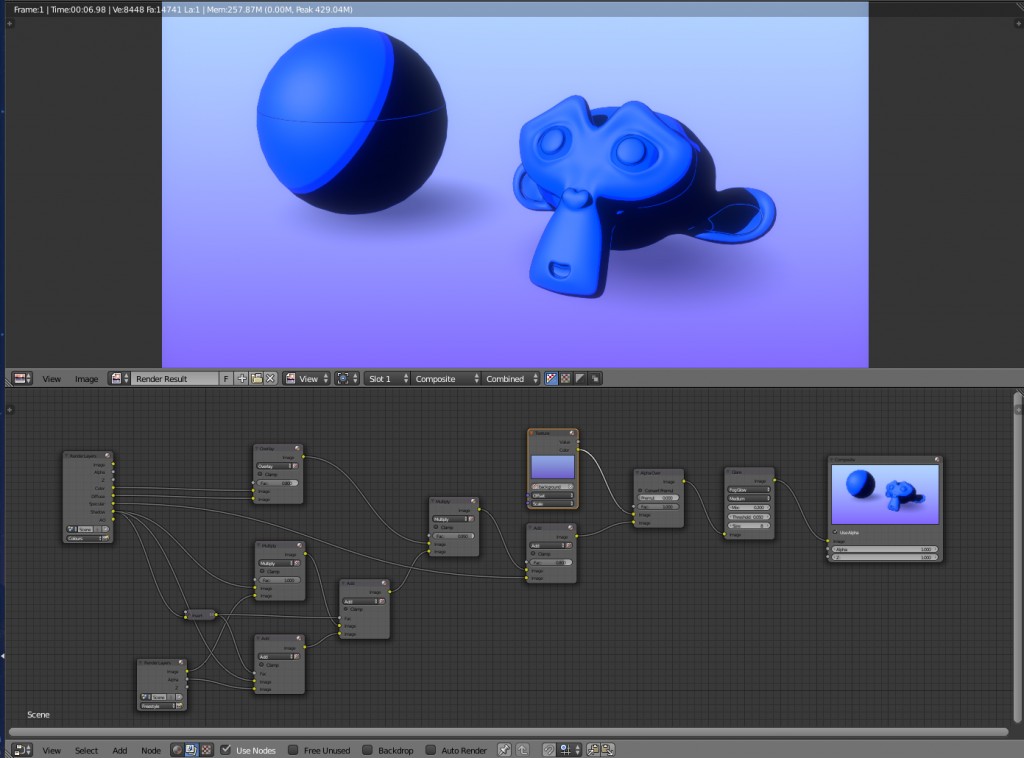Image resolution: width=1024 pixels, height=758 pixels.
Task: Click the color channel display icon
Action: click(x=564, y=378)
